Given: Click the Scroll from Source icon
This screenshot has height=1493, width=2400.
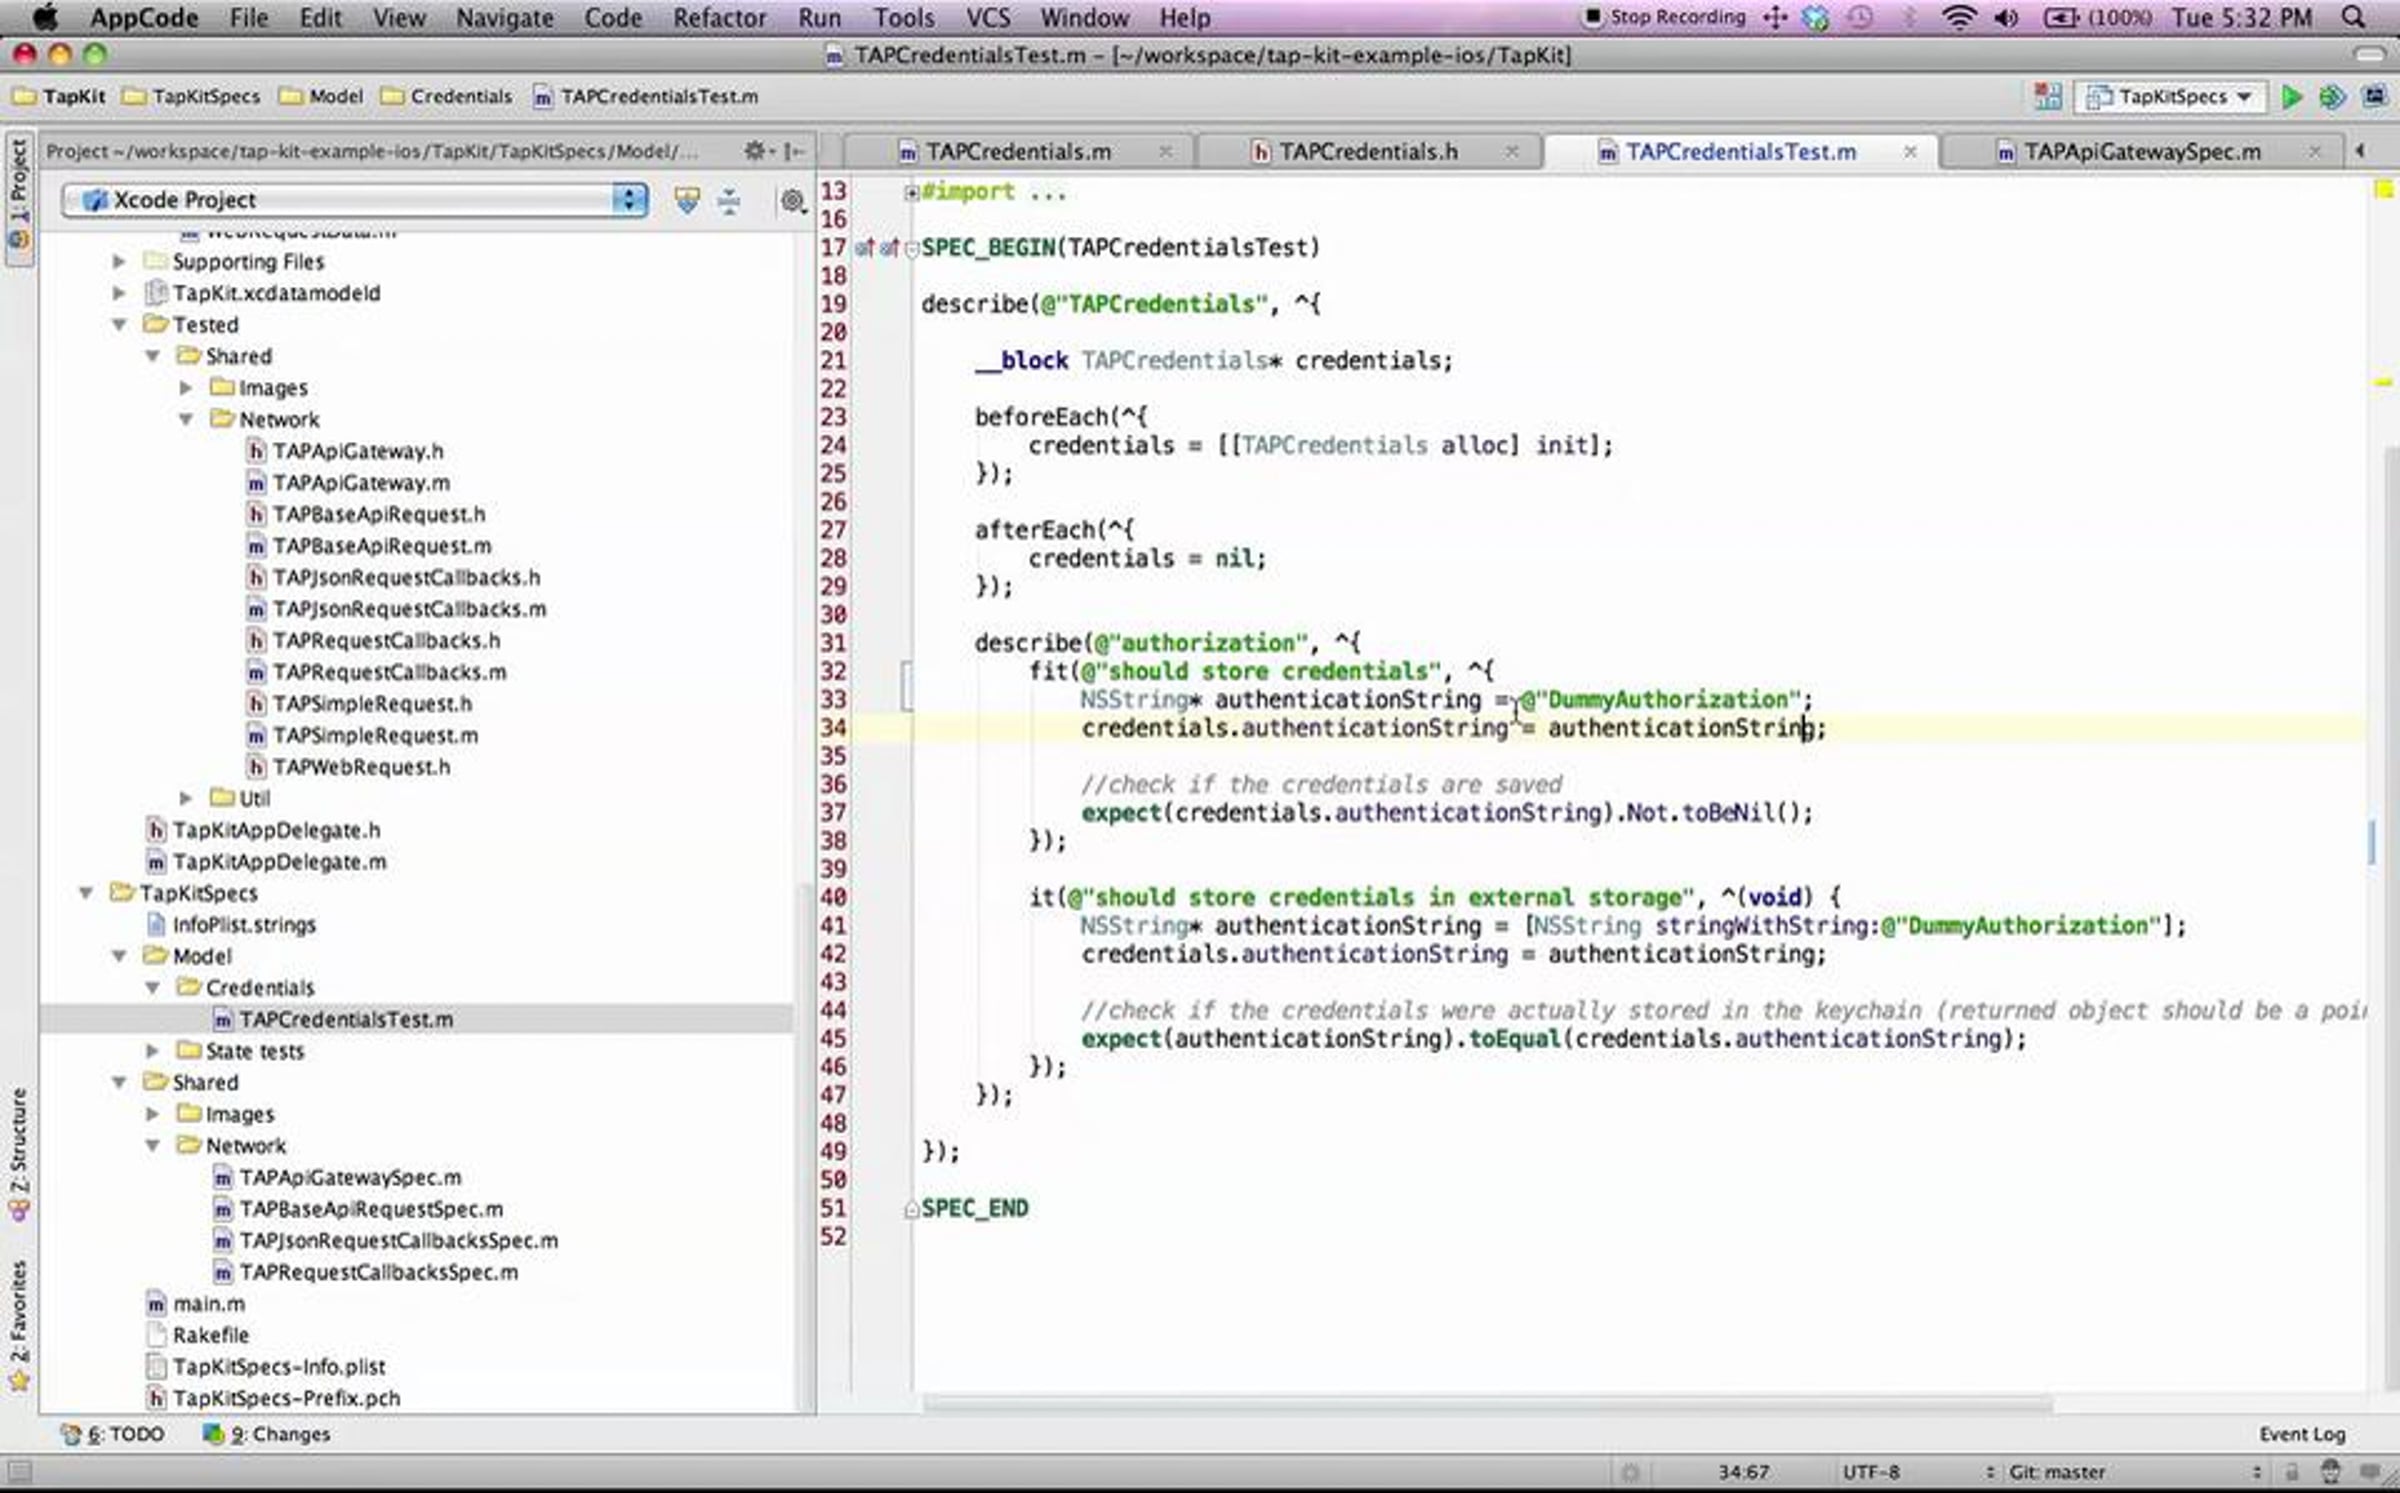Looking at the screenshot, I should point(687,201).
